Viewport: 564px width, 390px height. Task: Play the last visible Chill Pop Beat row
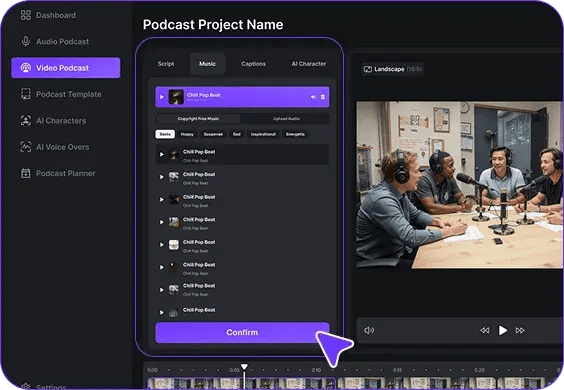click(162, 312)
